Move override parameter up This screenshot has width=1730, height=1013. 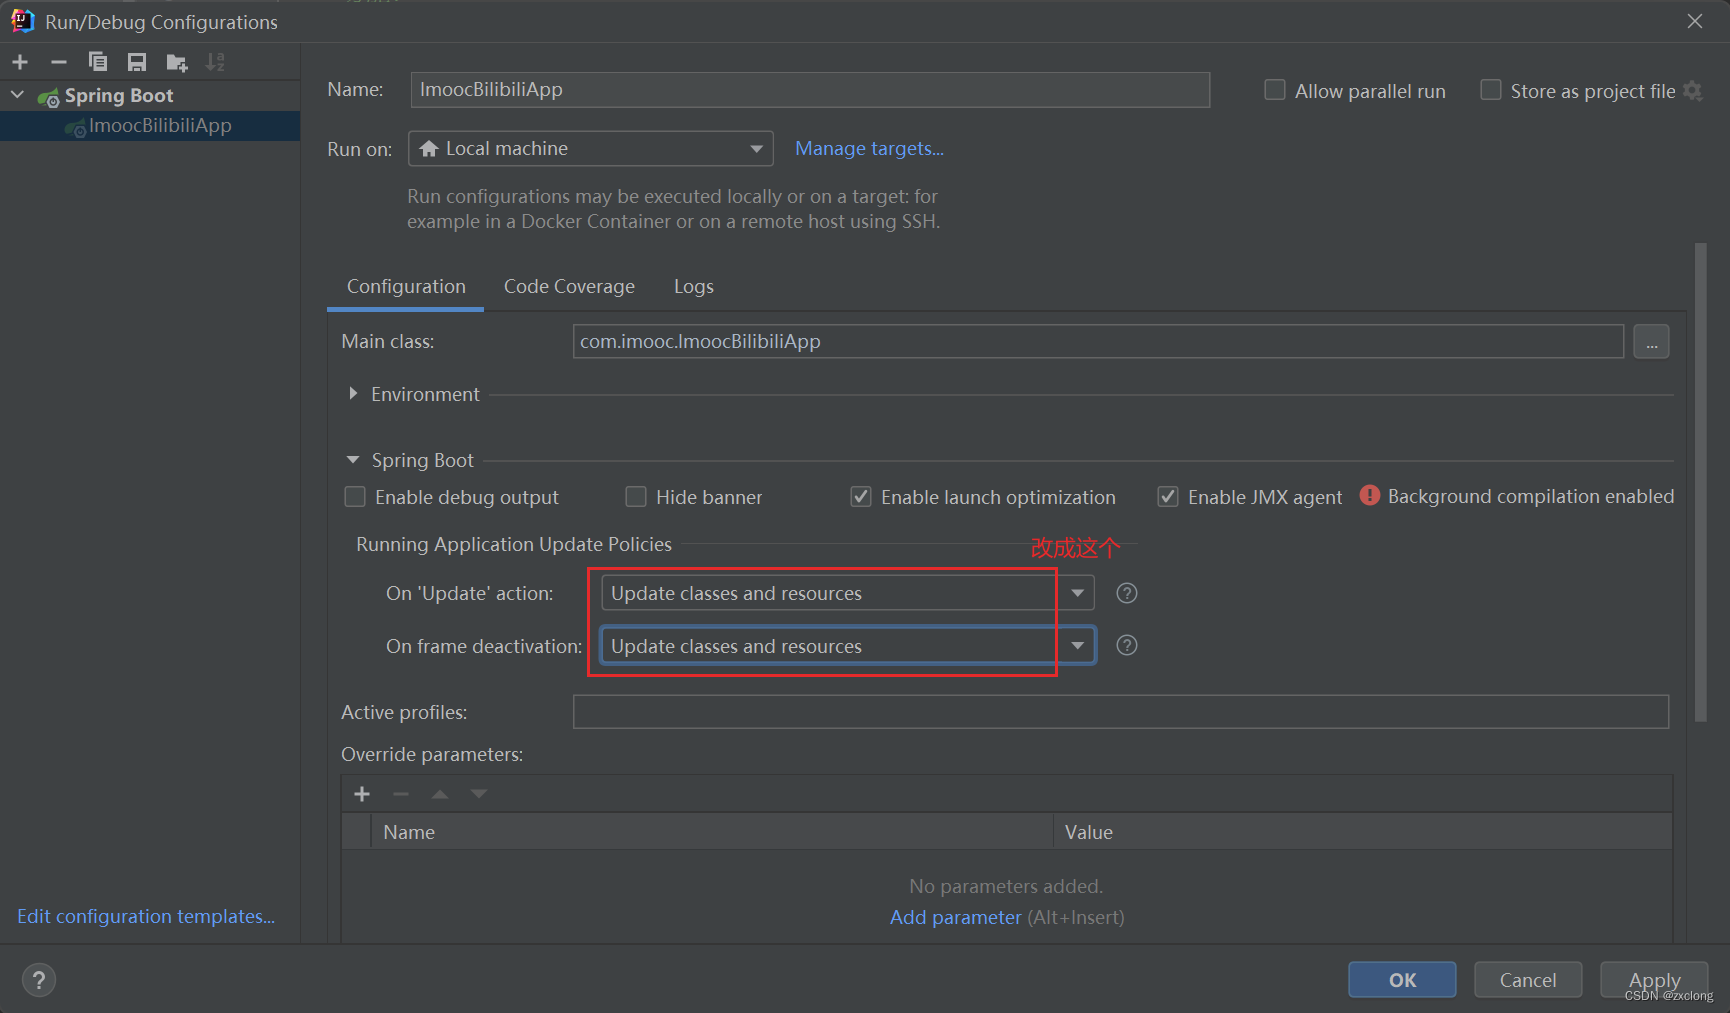click(x=440, y=794)
